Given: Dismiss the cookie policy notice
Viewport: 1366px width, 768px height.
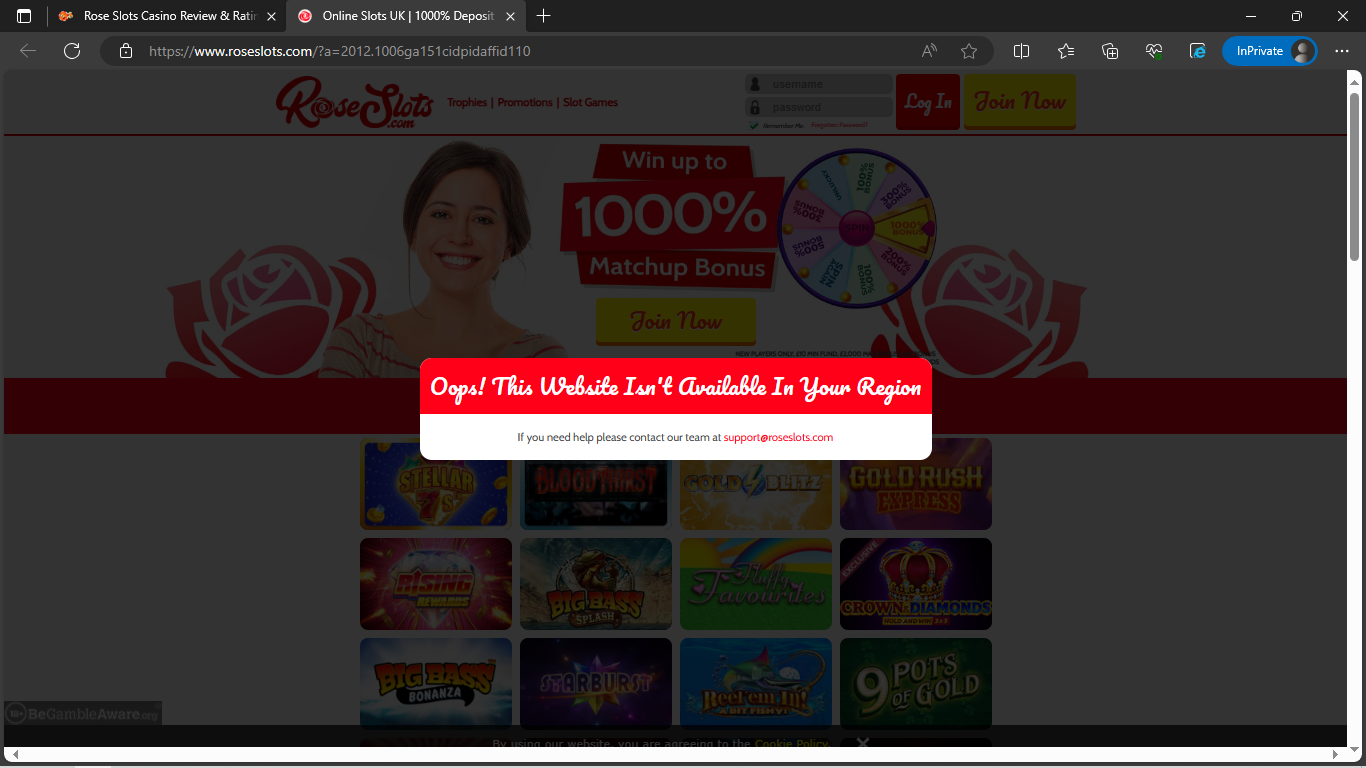Looking at the screenshot, I should point(862,742).
